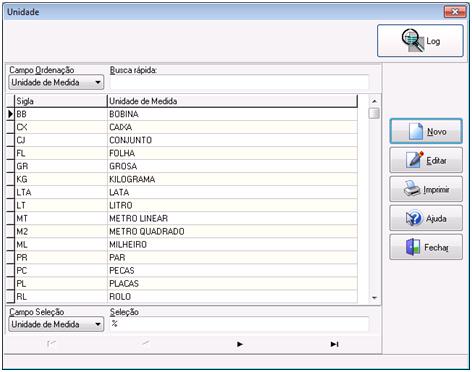
Task: Go to first record navigator button
Action: click(x=51, y=344)
